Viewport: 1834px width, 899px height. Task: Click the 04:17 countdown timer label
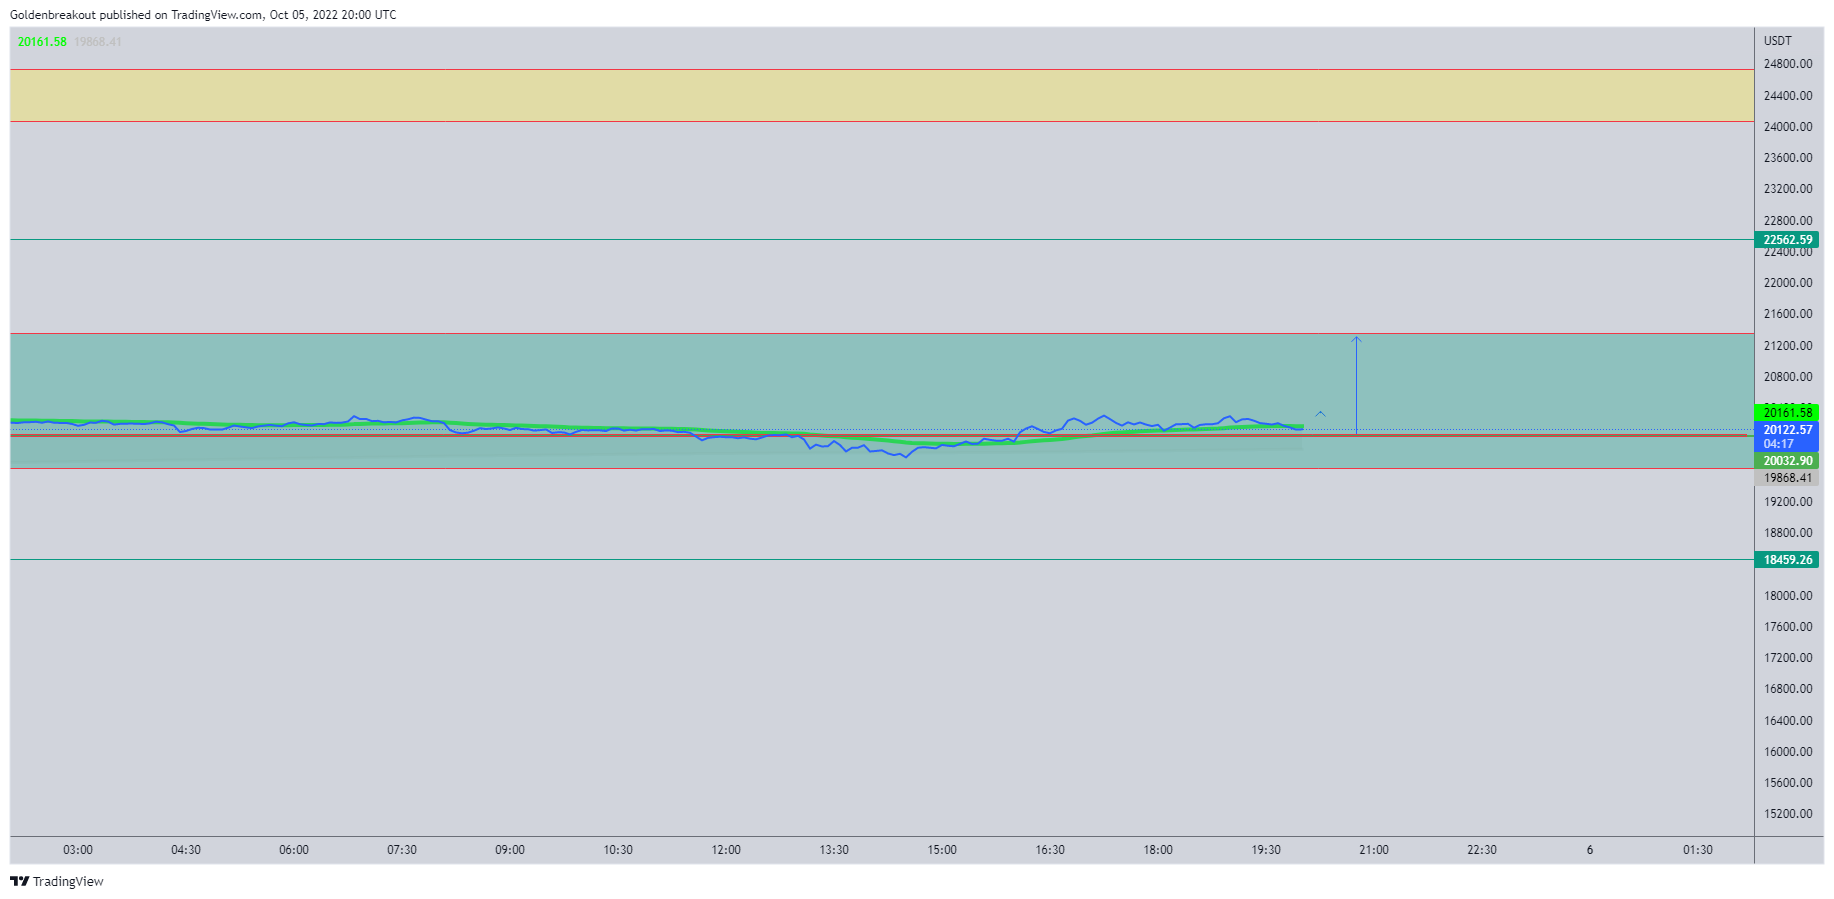[1779, 444]
